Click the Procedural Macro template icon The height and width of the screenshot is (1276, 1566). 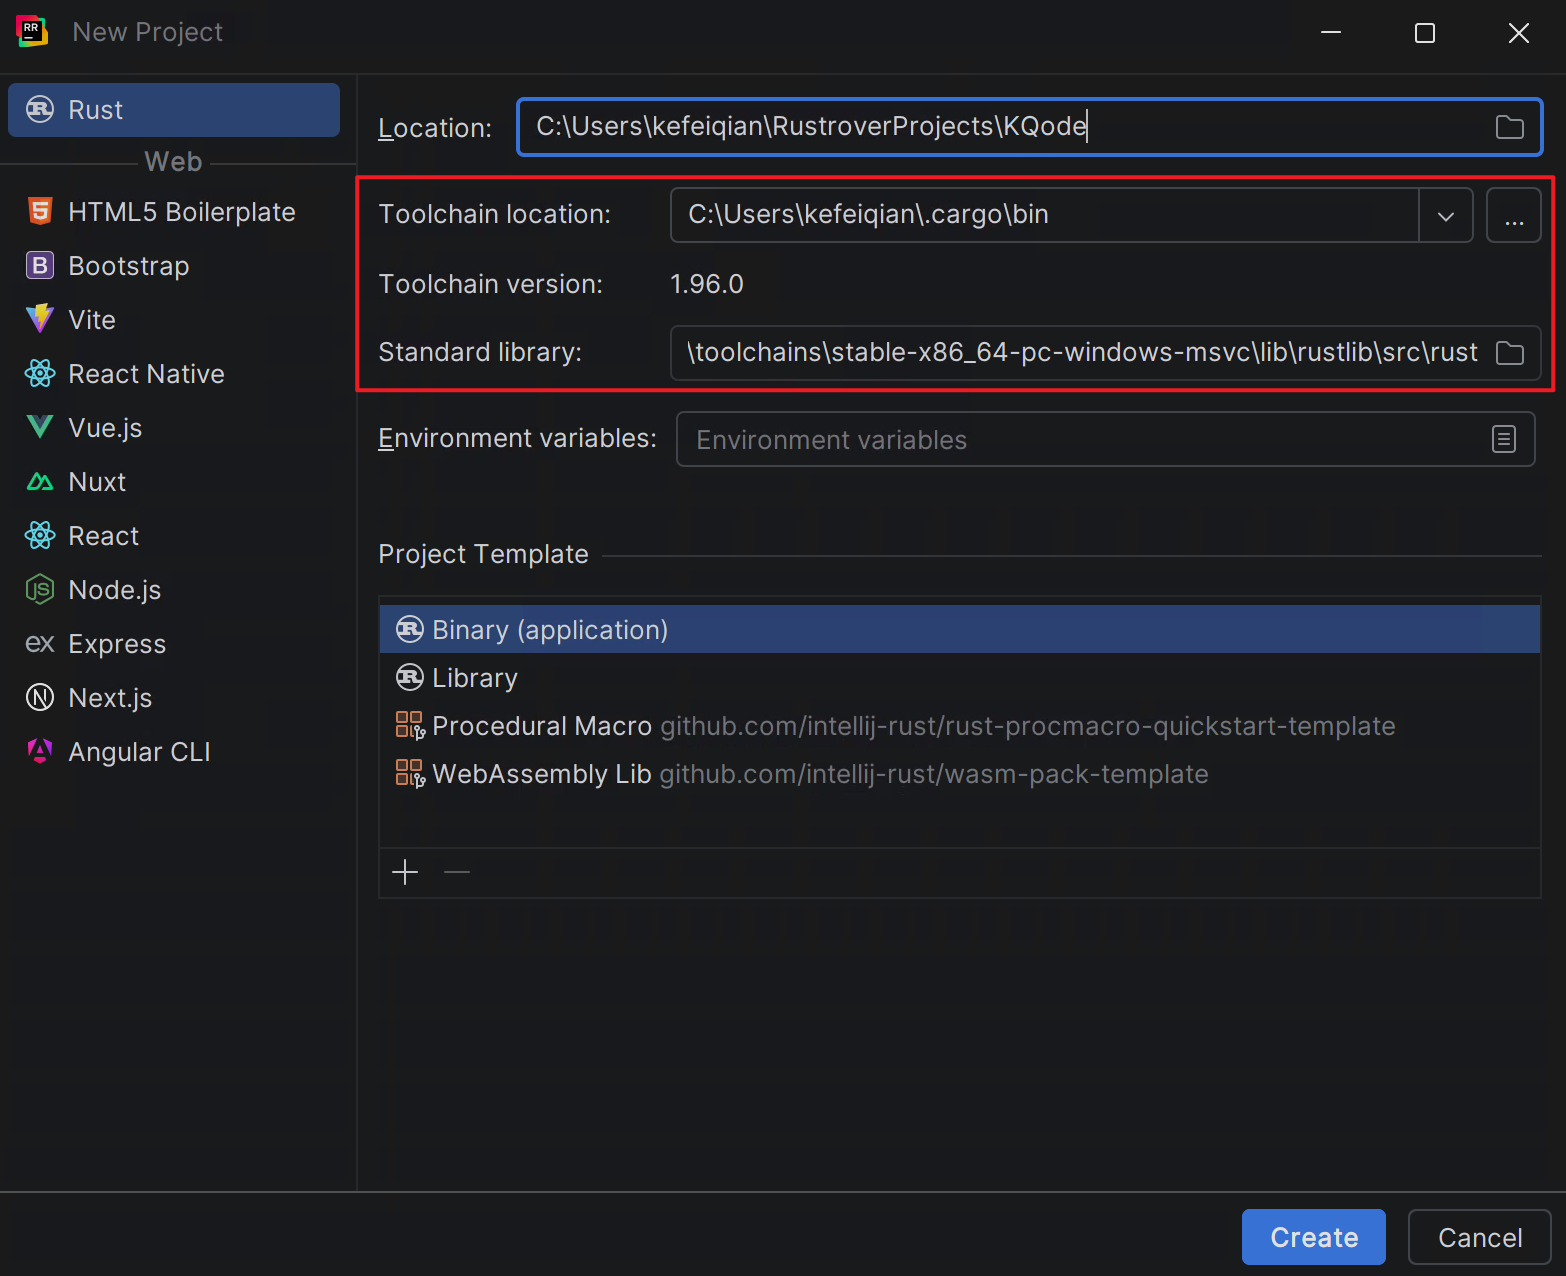(410, 725)
